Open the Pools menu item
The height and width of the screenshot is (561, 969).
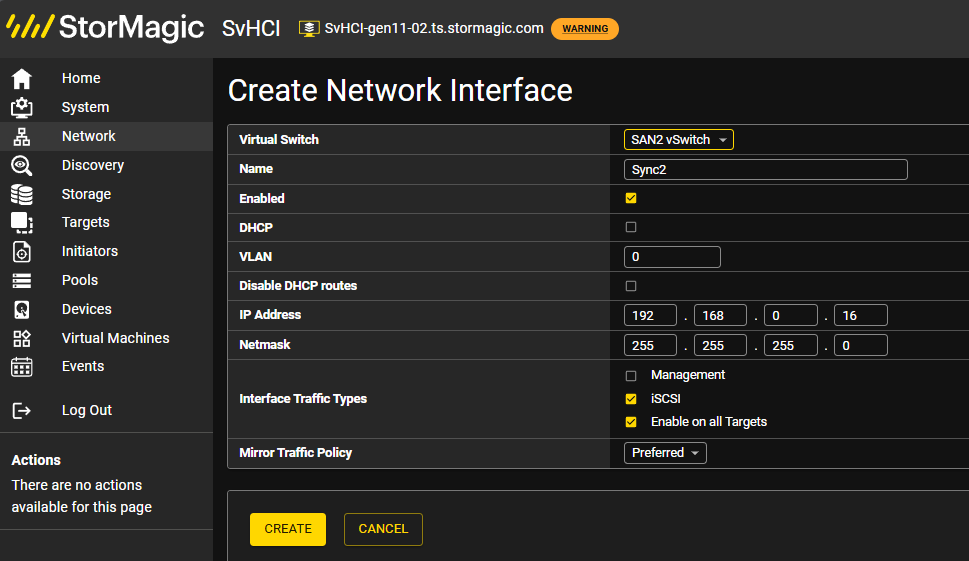point(80,280)
